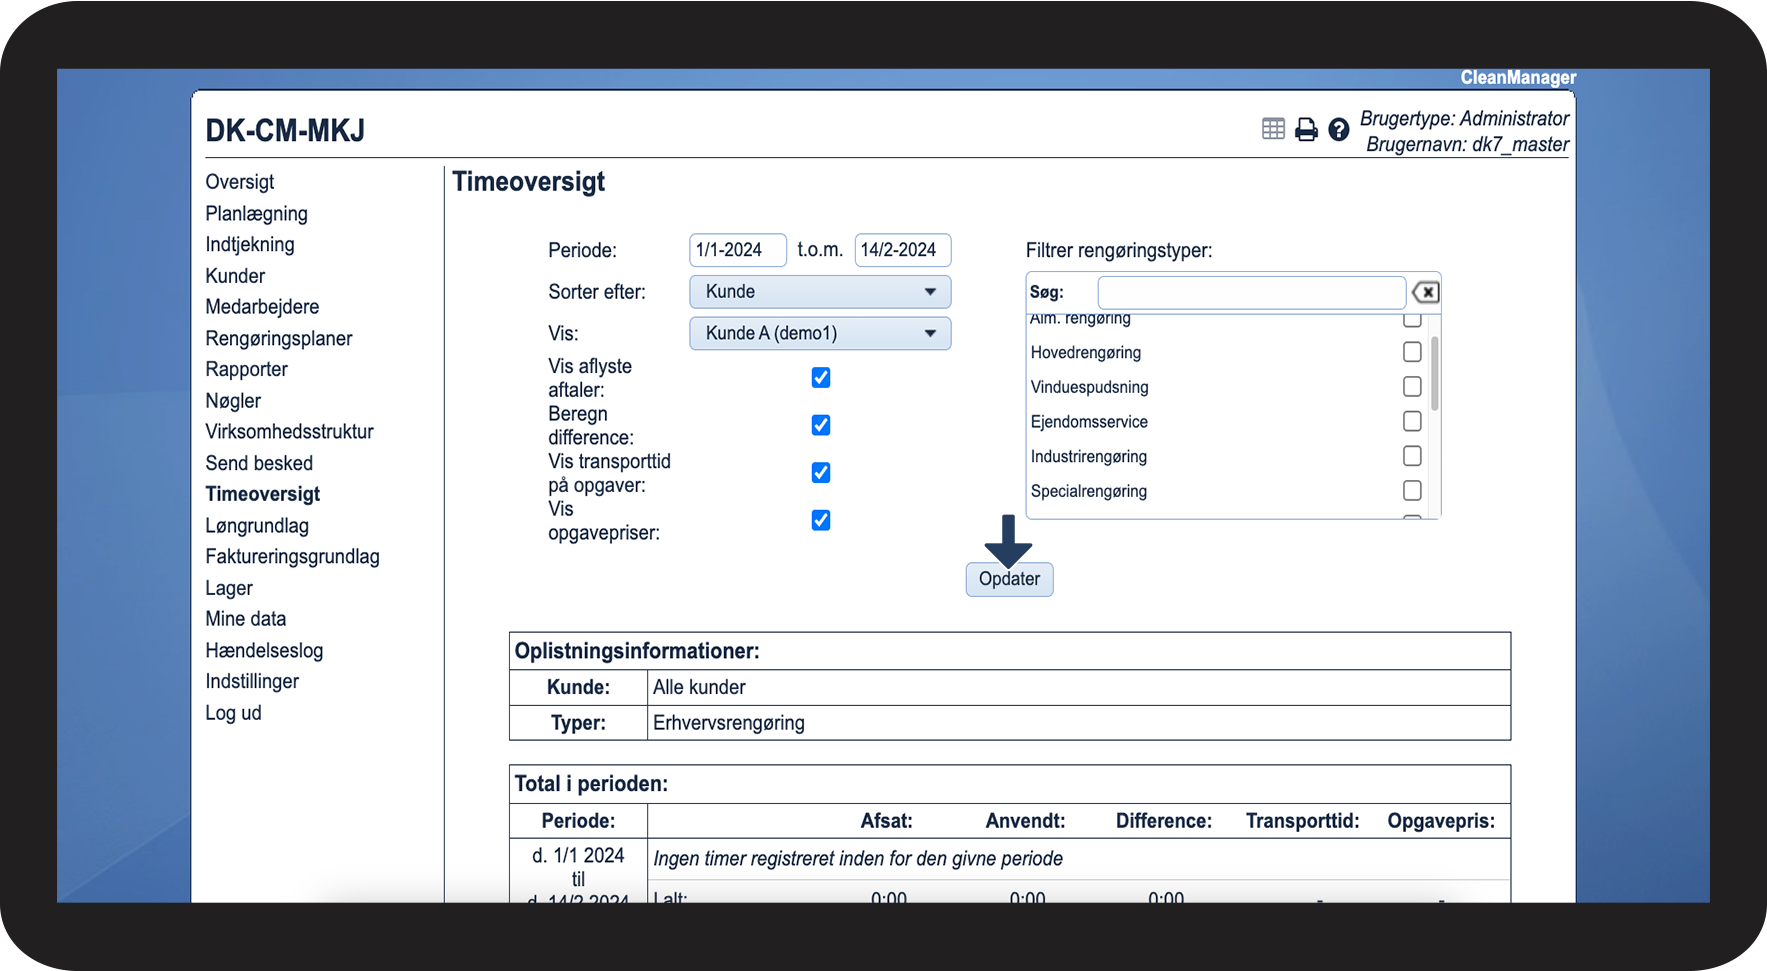Check the Vinduespudsning filter box
Image resolution: width=1767 pixels, height=971 pixels.
(x=1412, y=387)
